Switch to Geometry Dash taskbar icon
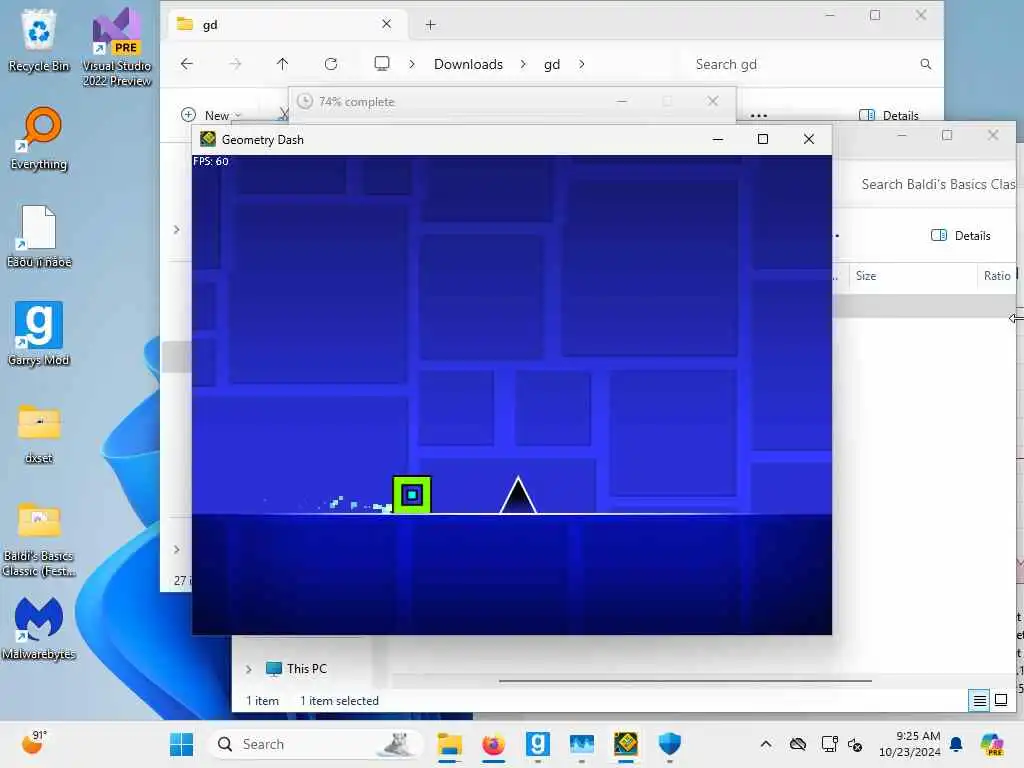The image size is (1024, 768). [x=626, y=744]
